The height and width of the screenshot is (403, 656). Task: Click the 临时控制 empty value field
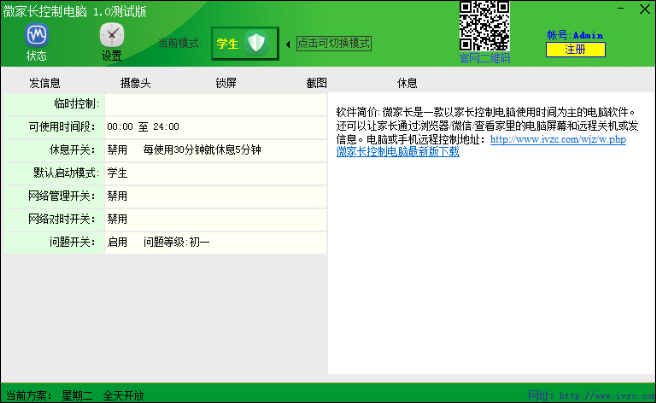[215, 104]
